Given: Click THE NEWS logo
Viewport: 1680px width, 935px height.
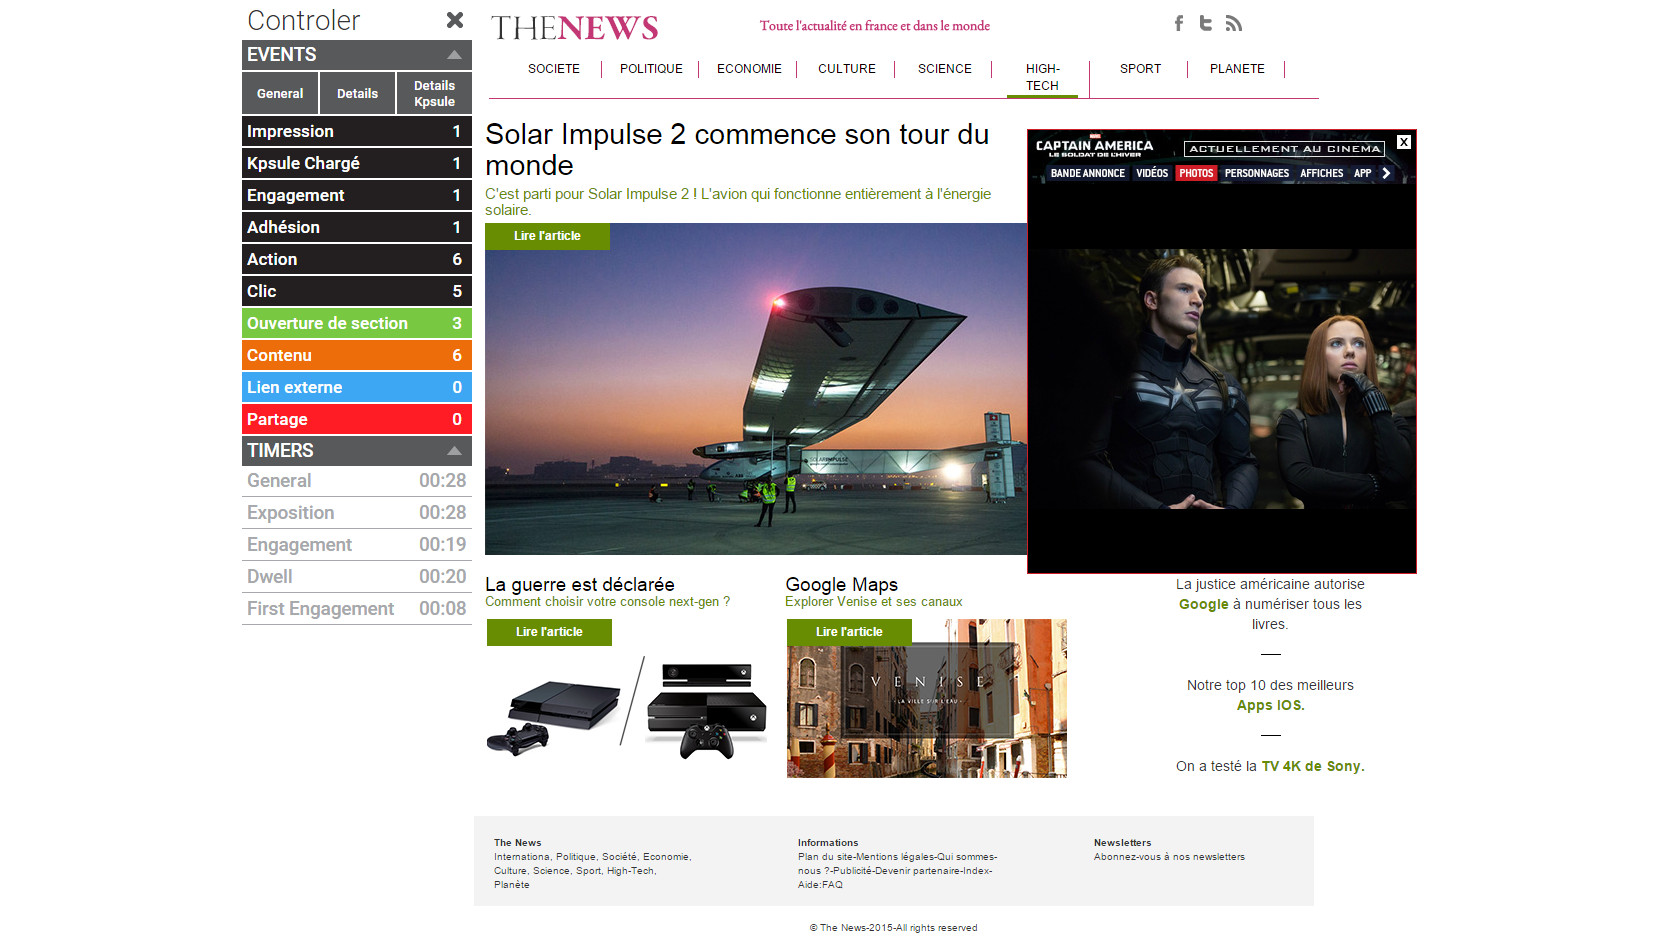Looking at the screenshot, I should (x=574, y=28).
